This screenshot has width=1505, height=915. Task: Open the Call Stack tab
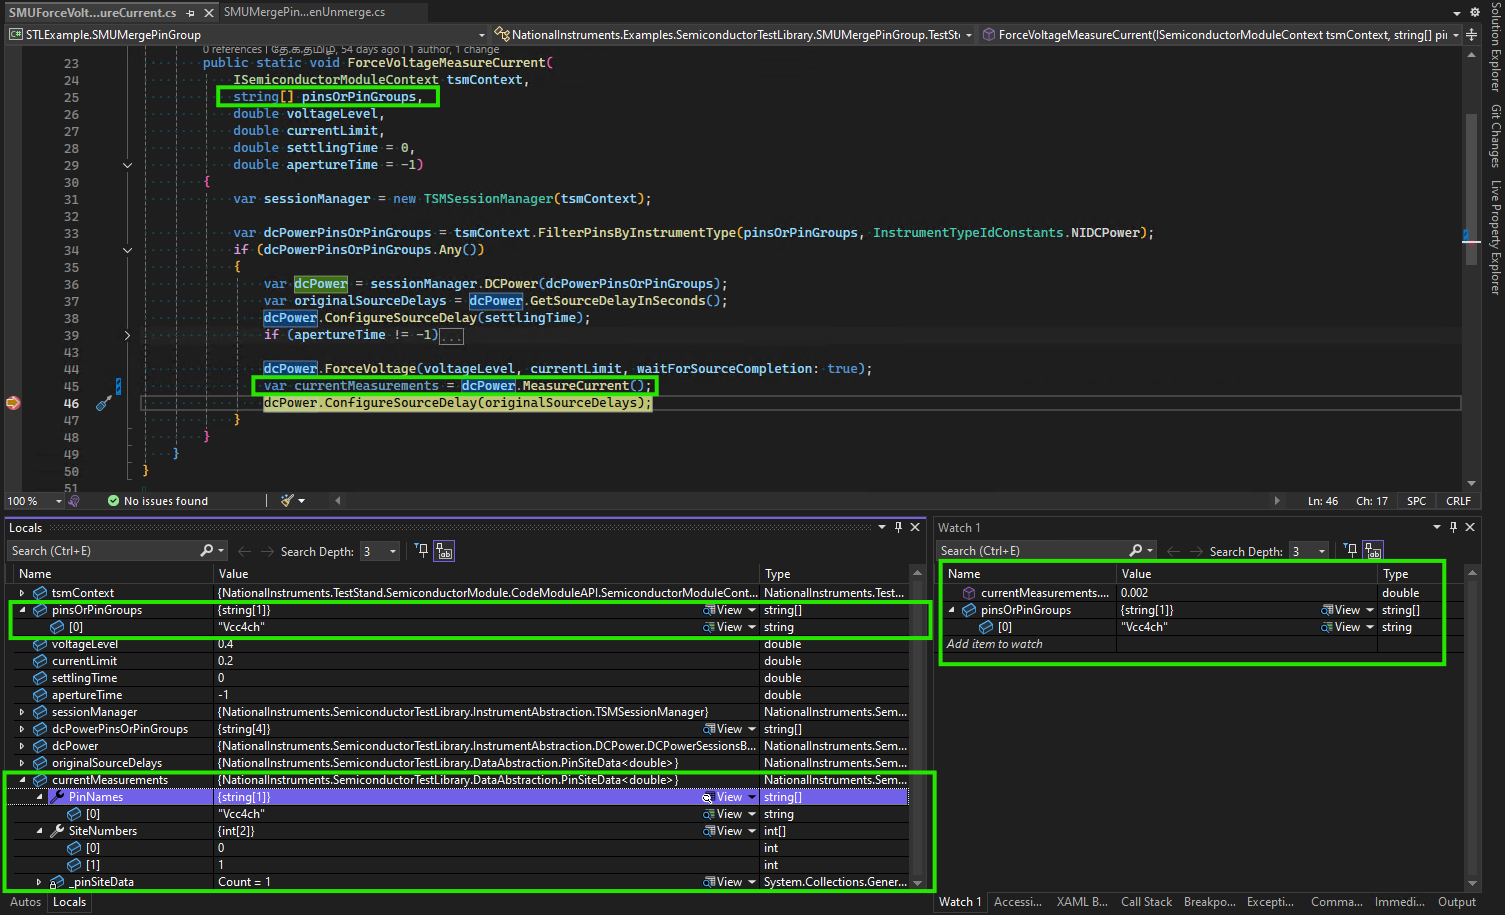(1146, 902)
